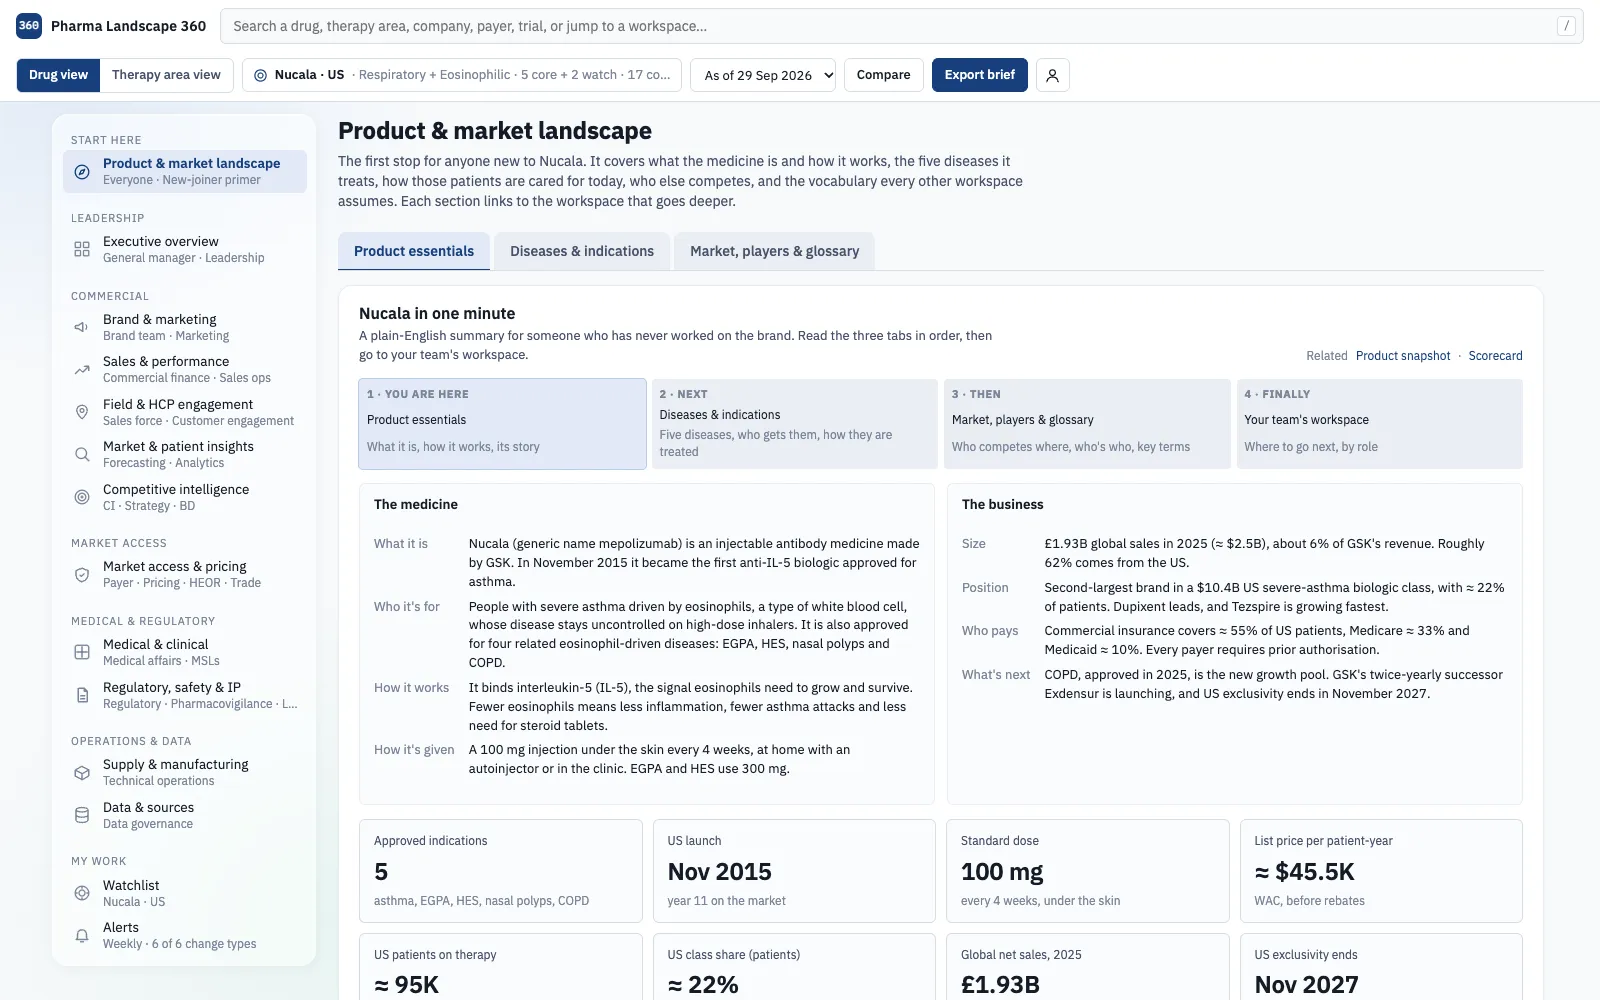Click the Medical & clinical icon
1600x1000 pixels.
point(82,652)
